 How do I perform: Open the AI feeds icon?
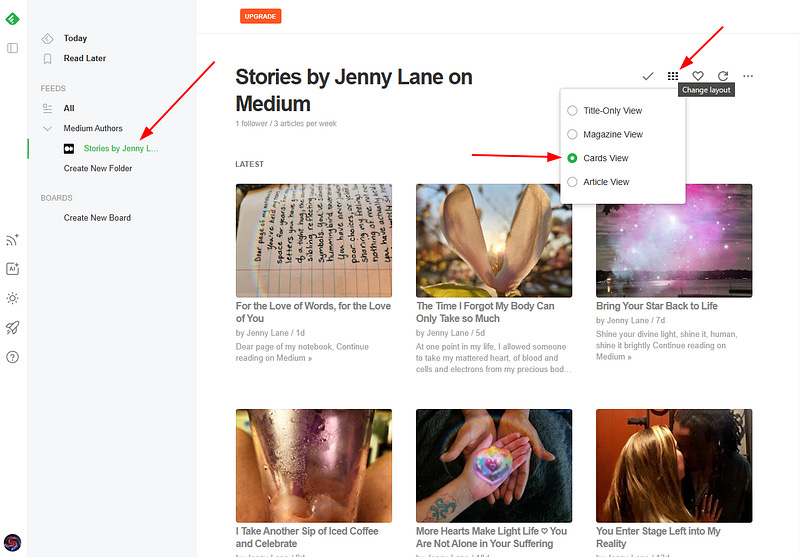tap(12, 269)
